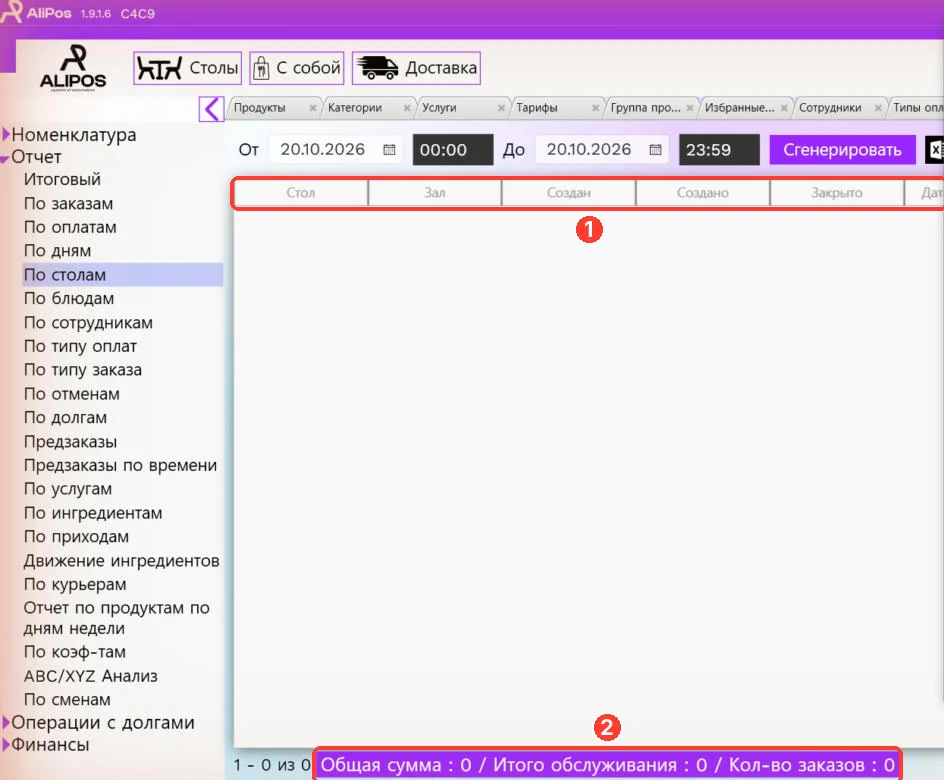
Task: Collapse the sidebar with the left chevron
Action: click(211, 109)
